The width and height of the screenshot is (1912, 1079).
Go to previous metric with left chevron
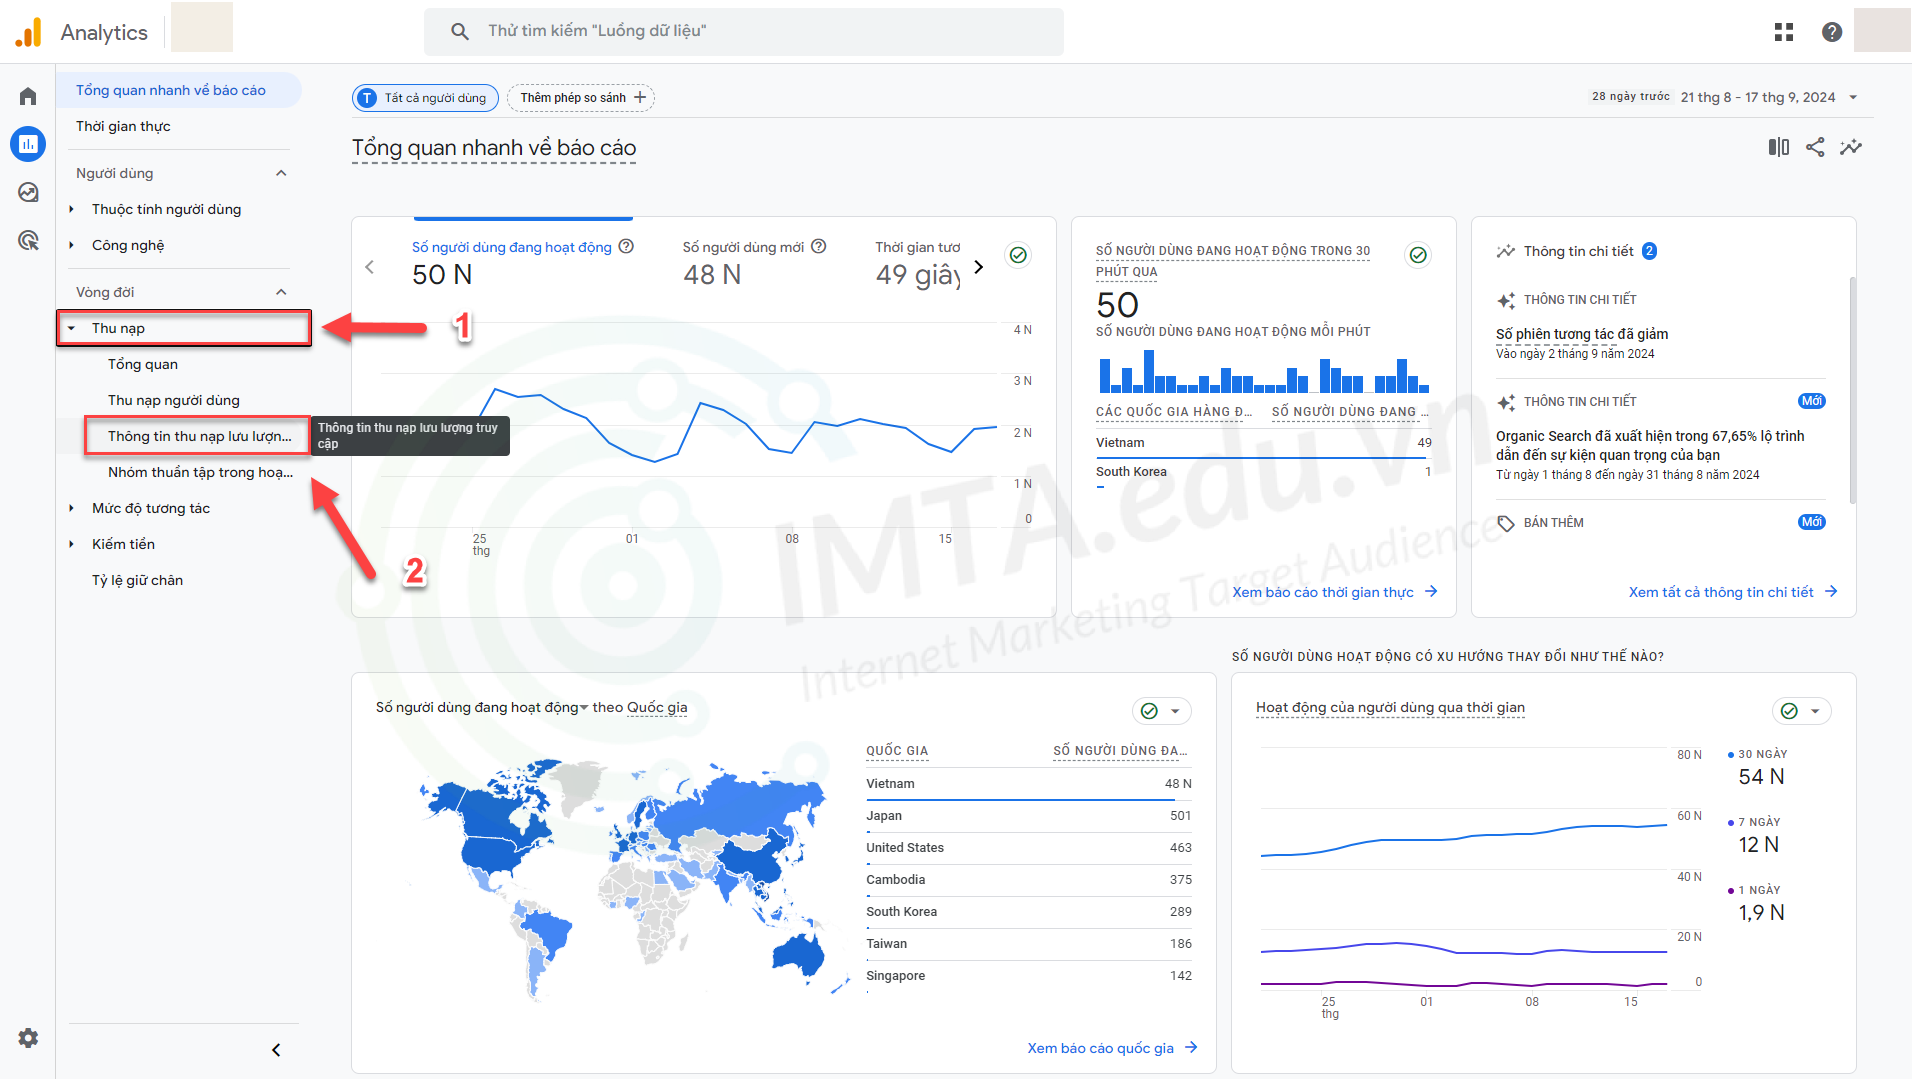click(x=370, y=267)
